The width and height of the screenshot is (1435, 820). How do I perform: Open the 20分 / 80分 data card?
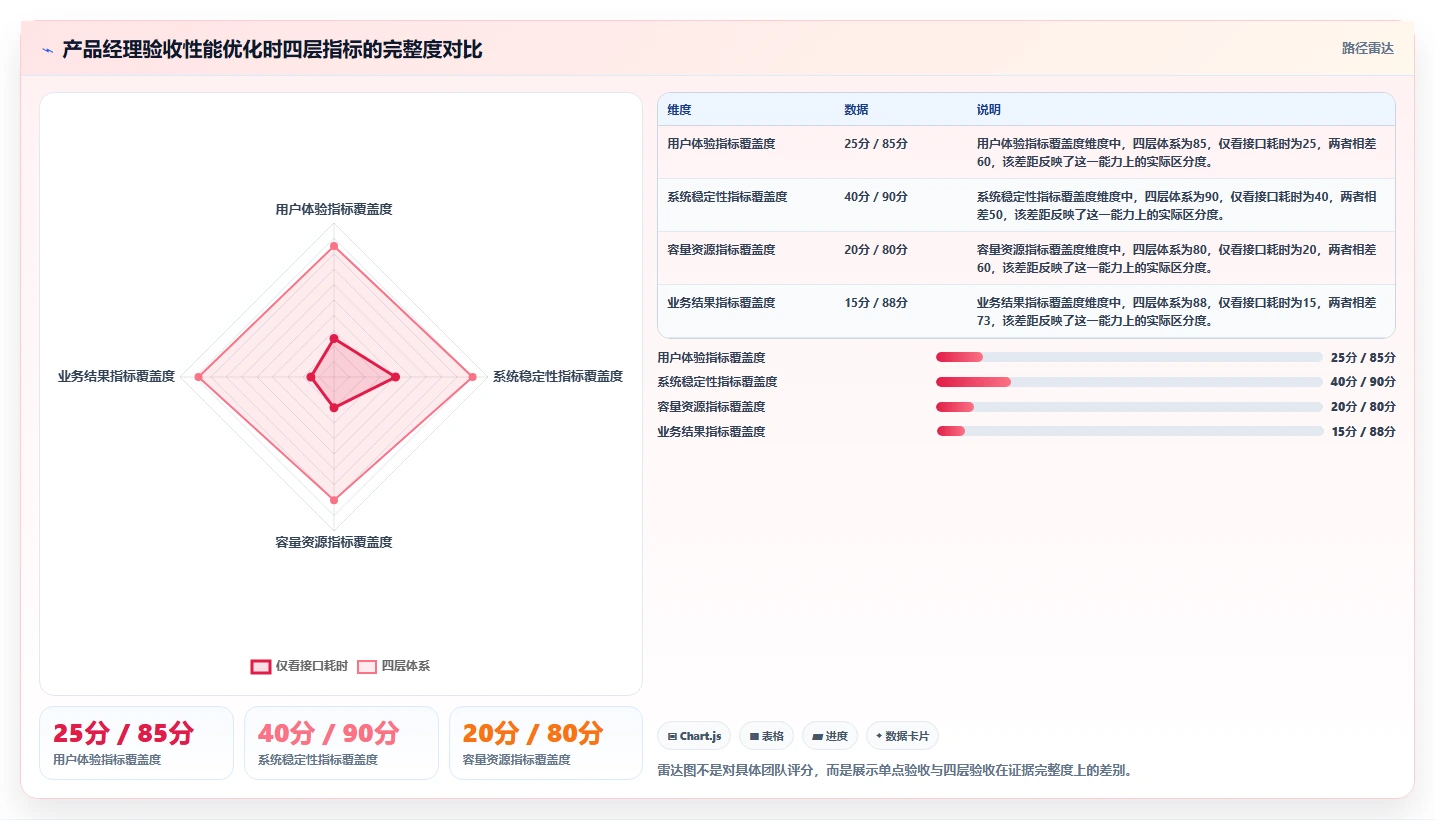[546, 743]
